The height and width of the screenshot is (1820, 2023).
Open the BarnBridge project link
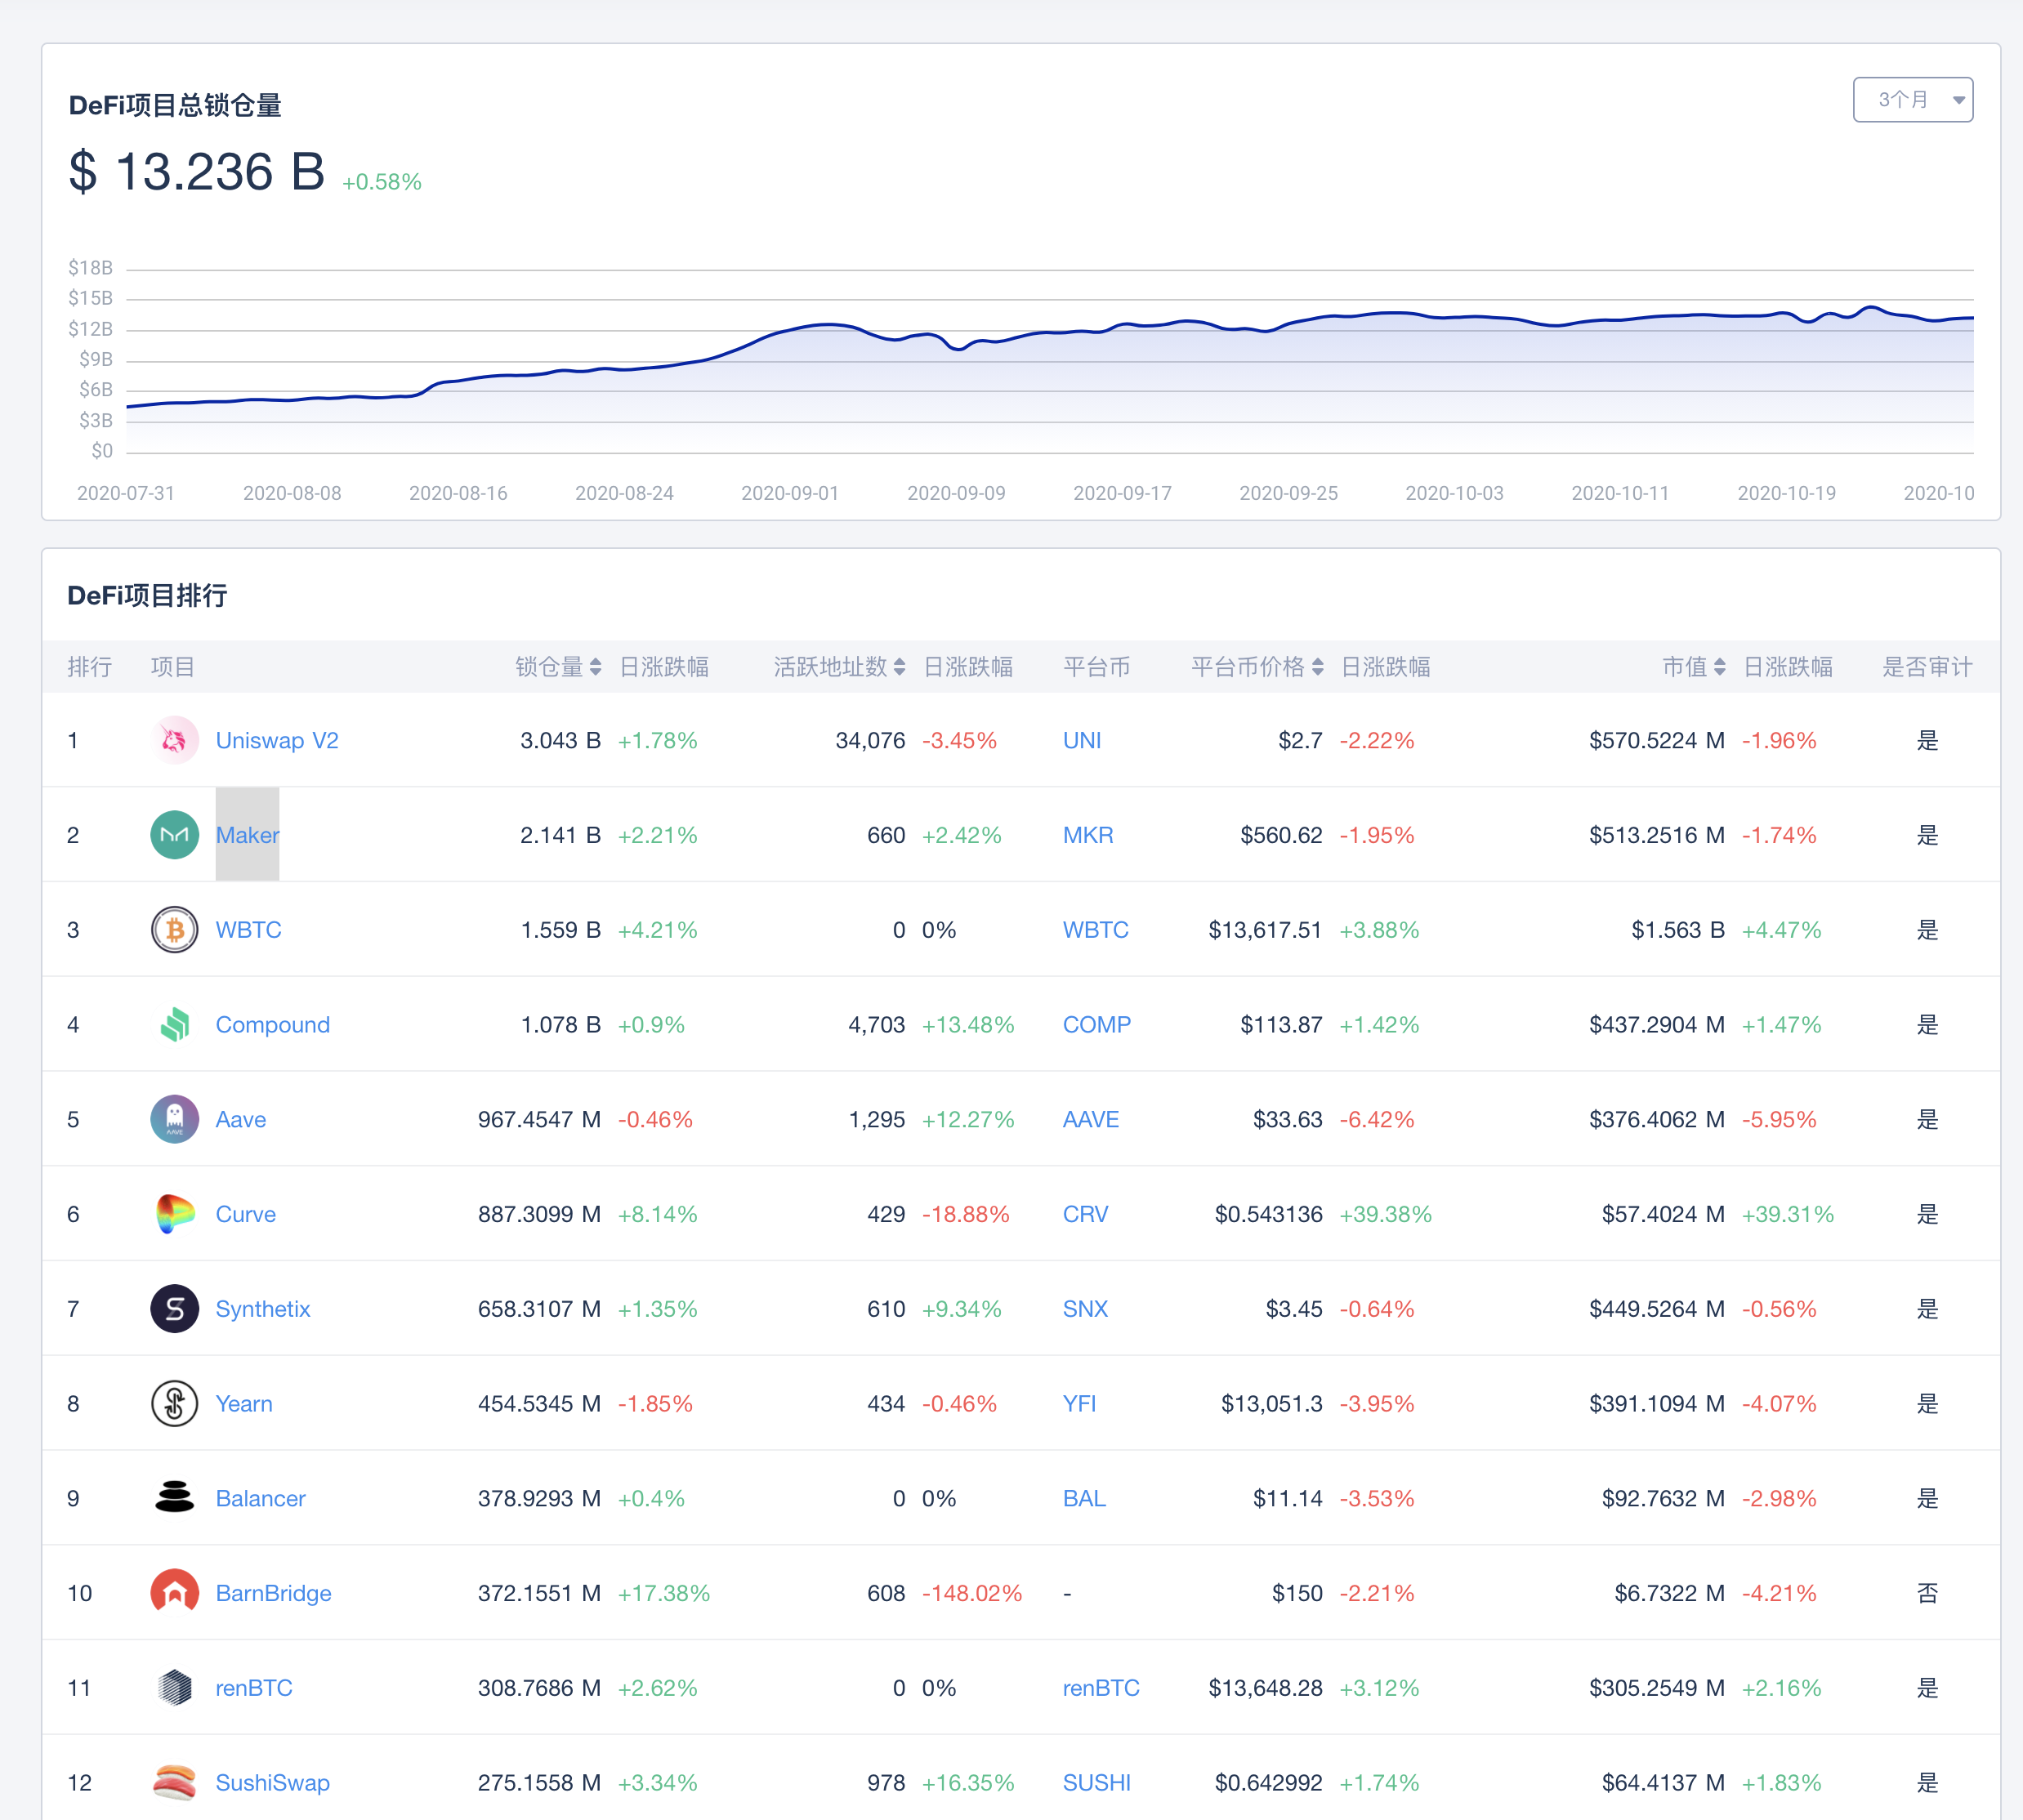[274, 1593]
